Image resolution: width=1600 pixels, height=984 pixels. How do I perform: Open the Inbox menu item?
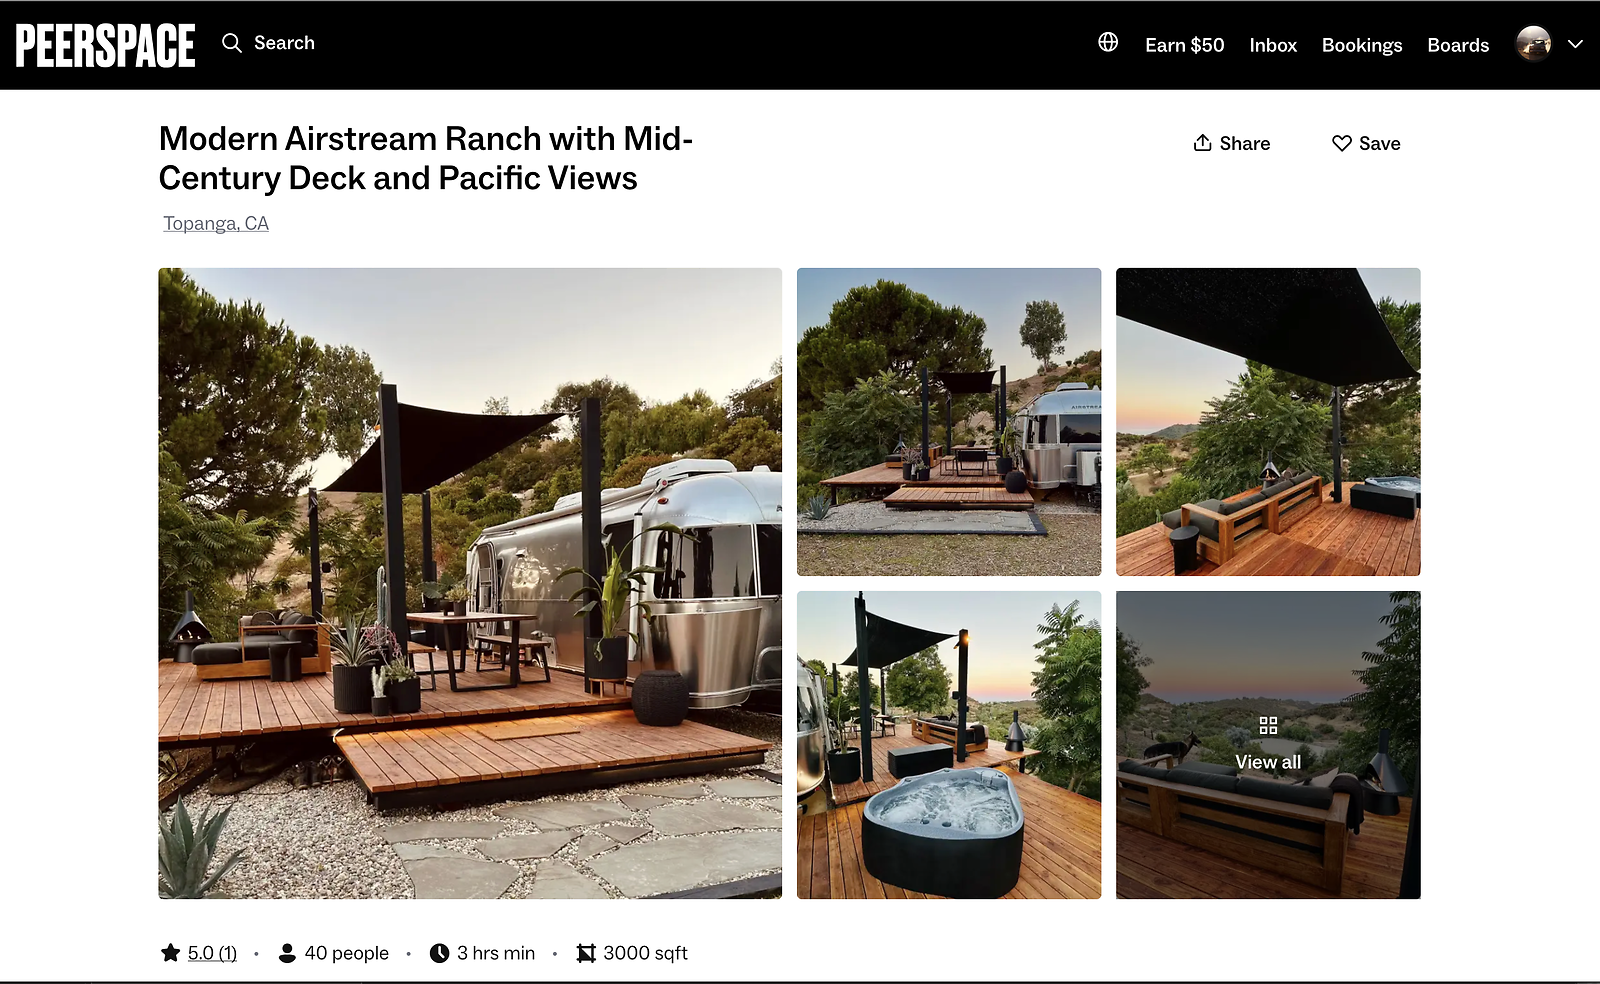[1273, 45]
